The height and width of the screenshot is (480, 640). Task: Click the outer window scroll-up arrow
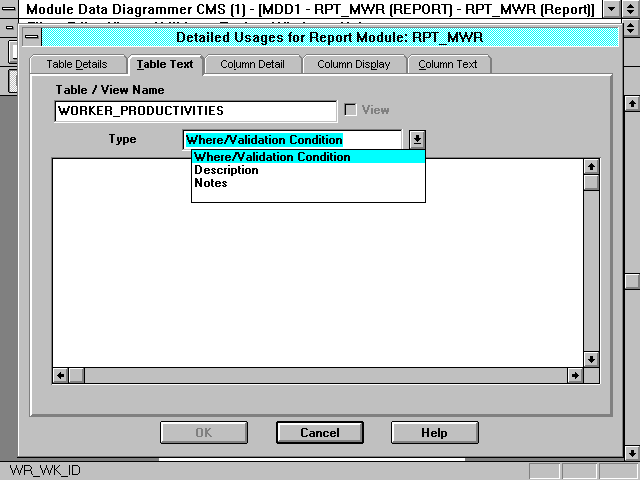point(631,102)
